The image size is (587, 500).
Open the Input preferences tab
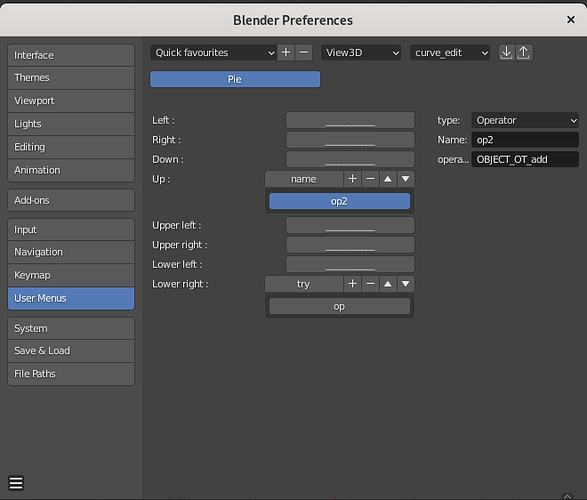(x=71, y=229)
